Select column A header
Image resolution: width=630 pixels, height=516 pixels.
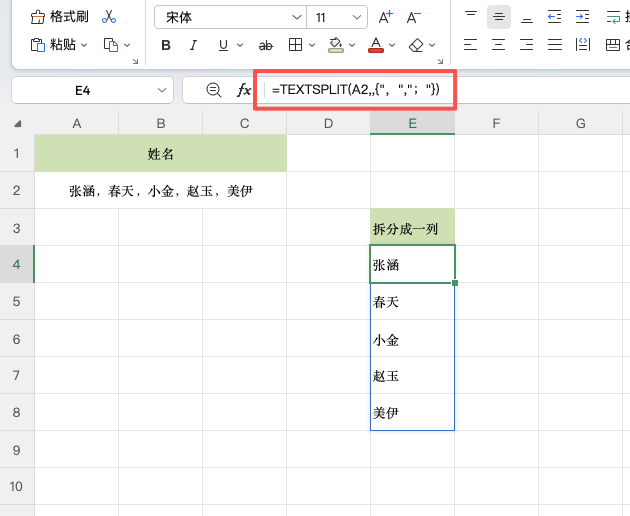[76, 123]
